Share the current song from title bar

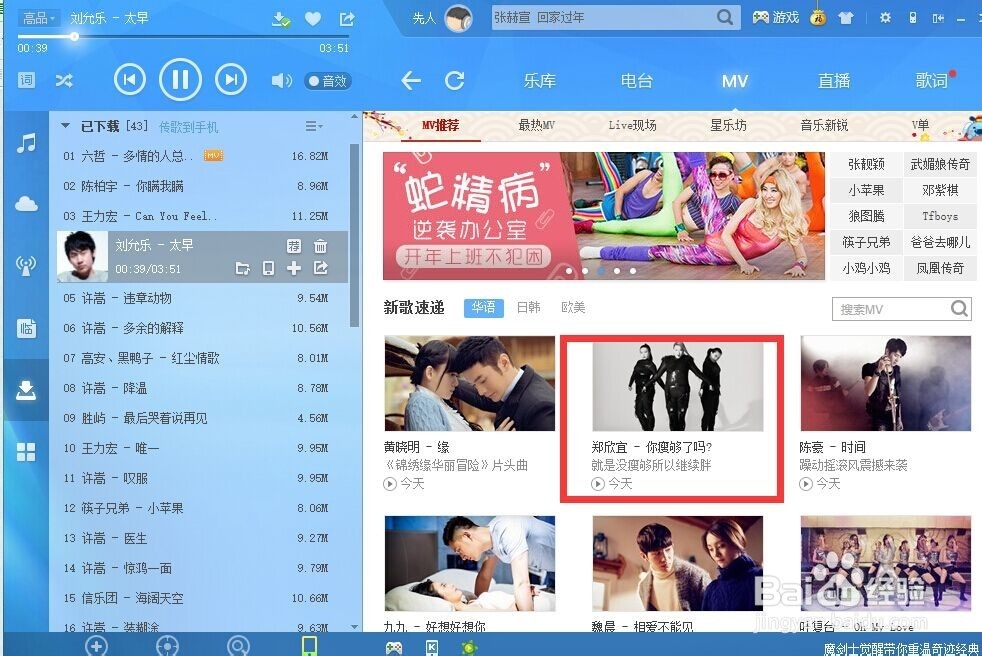click(x=346, y=19)
